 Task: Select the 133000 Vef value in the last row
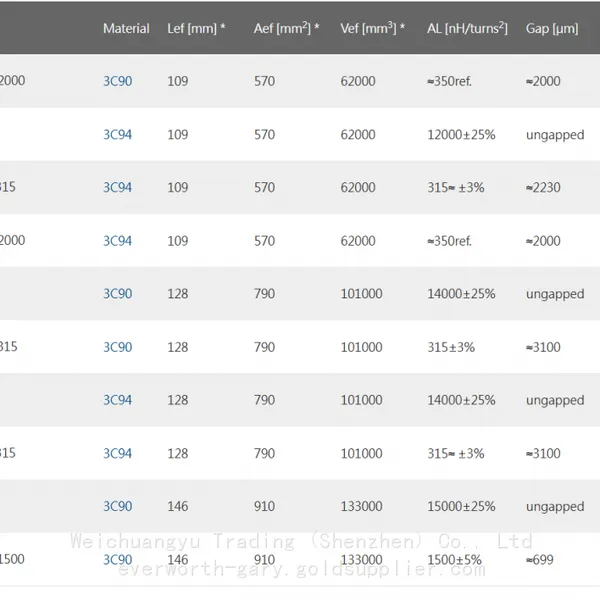361,560
